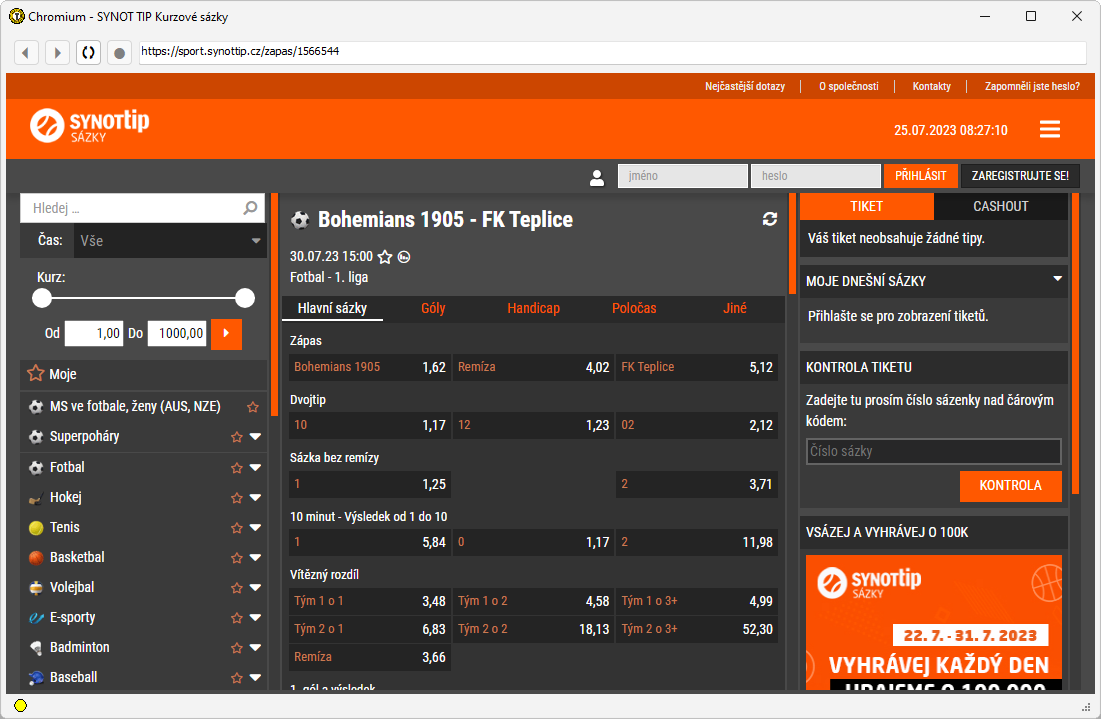Screen dimensions: 1101x719
Task: Open the hamburger menu
Action: [1050, 129]
